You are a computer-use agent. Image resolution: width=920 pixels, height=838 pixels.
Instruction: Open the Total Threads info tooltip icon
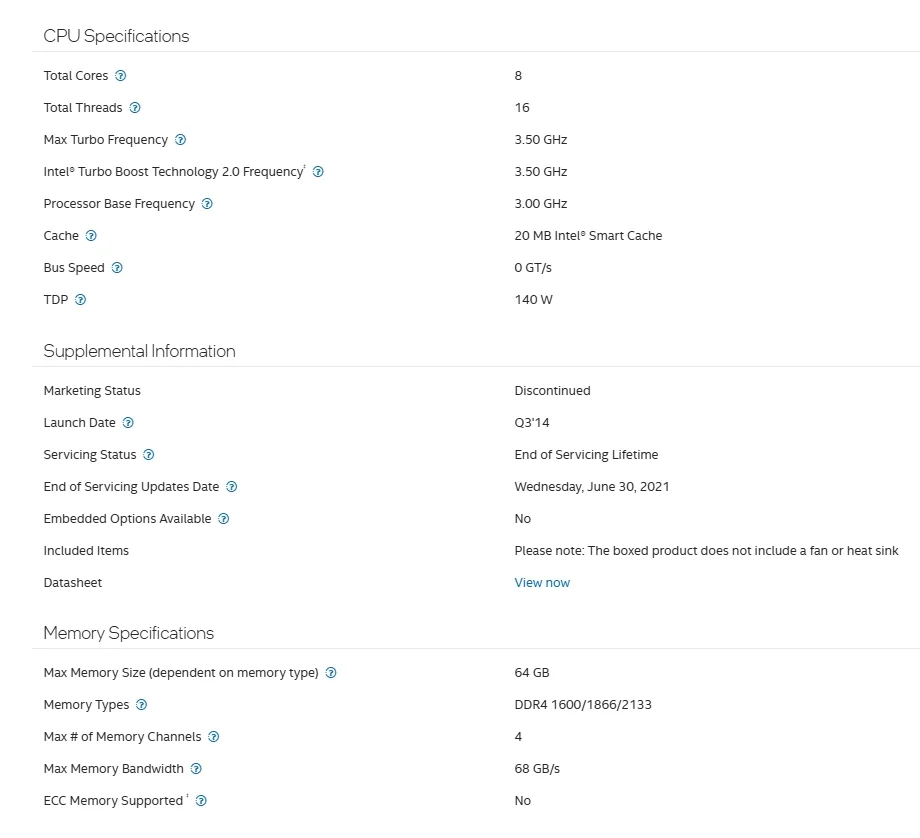click(x=135, y=107)
